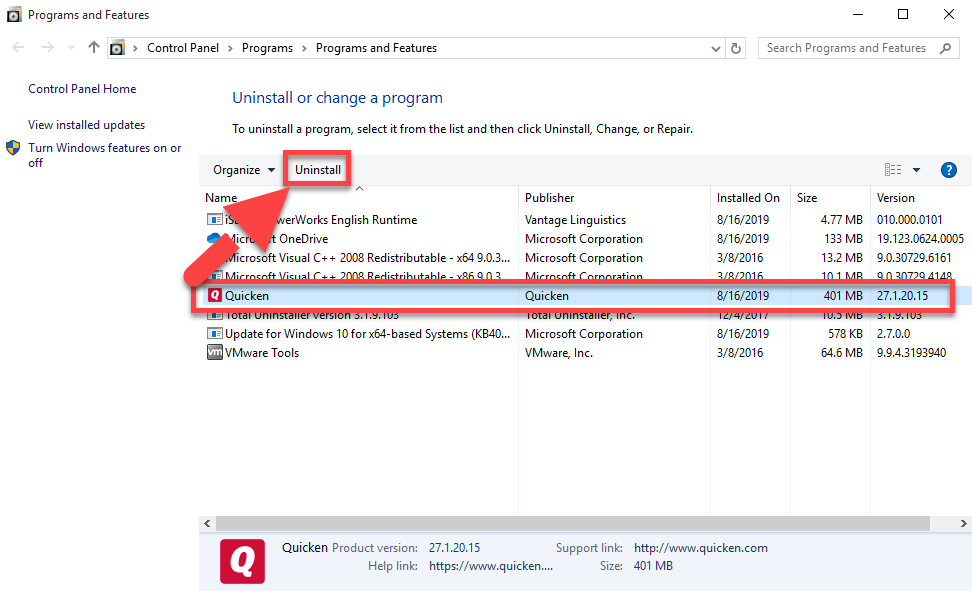Click the change view icon

coord(893,170)
